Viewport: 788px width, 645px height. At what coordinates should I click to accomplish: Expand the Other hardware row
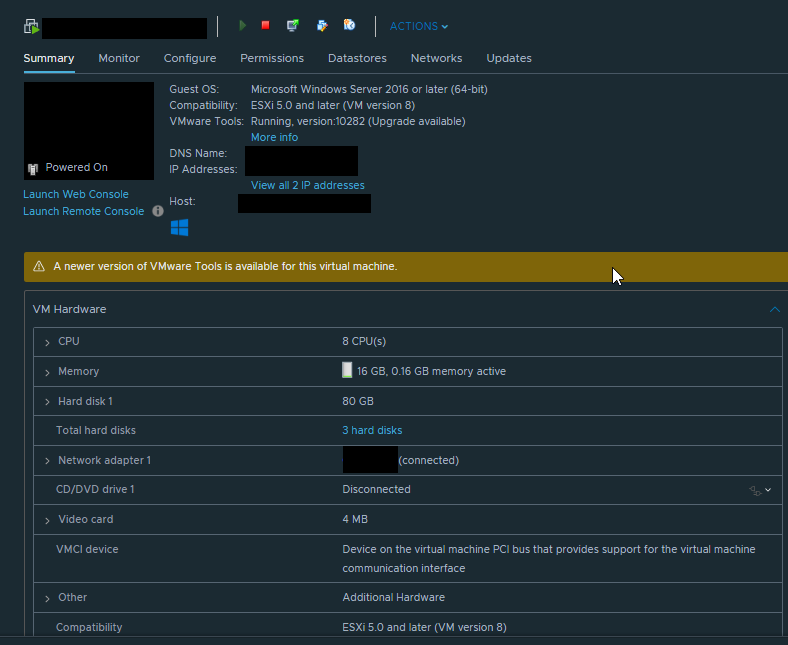pos(47,598)
